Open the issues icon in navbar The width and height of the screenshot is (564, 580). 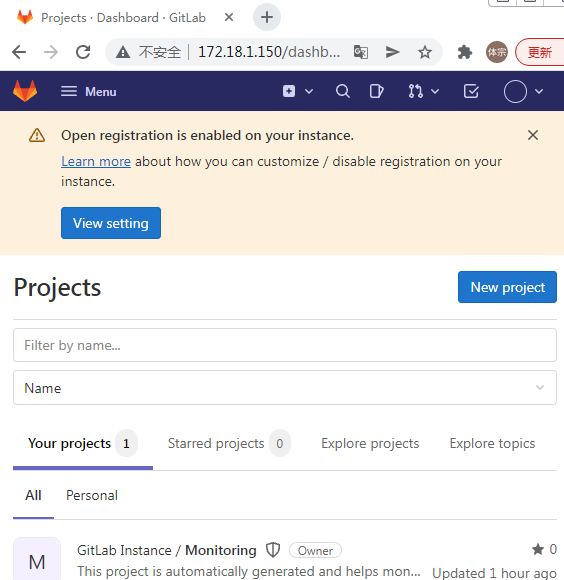coord(376,91)
